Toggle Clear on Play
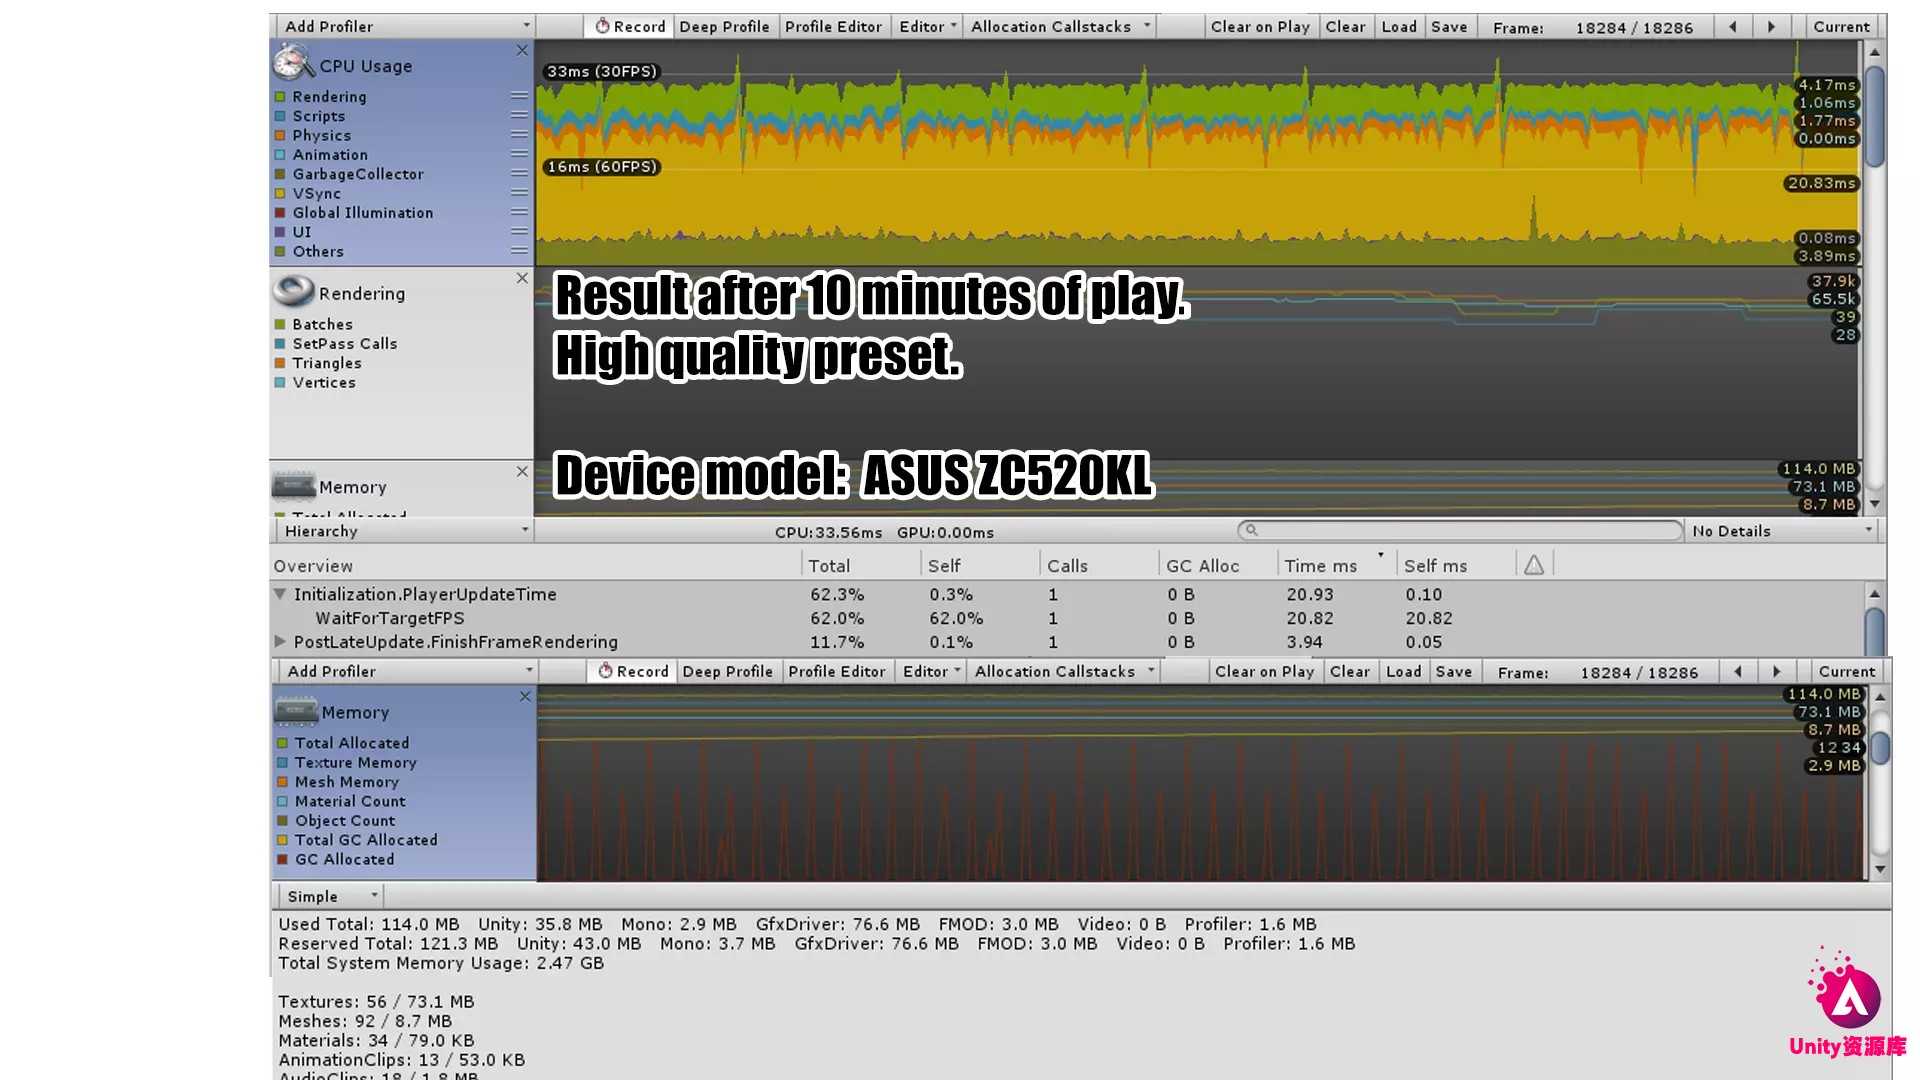This screenshot has height=1080, width=1920. tap(1259, 26)
